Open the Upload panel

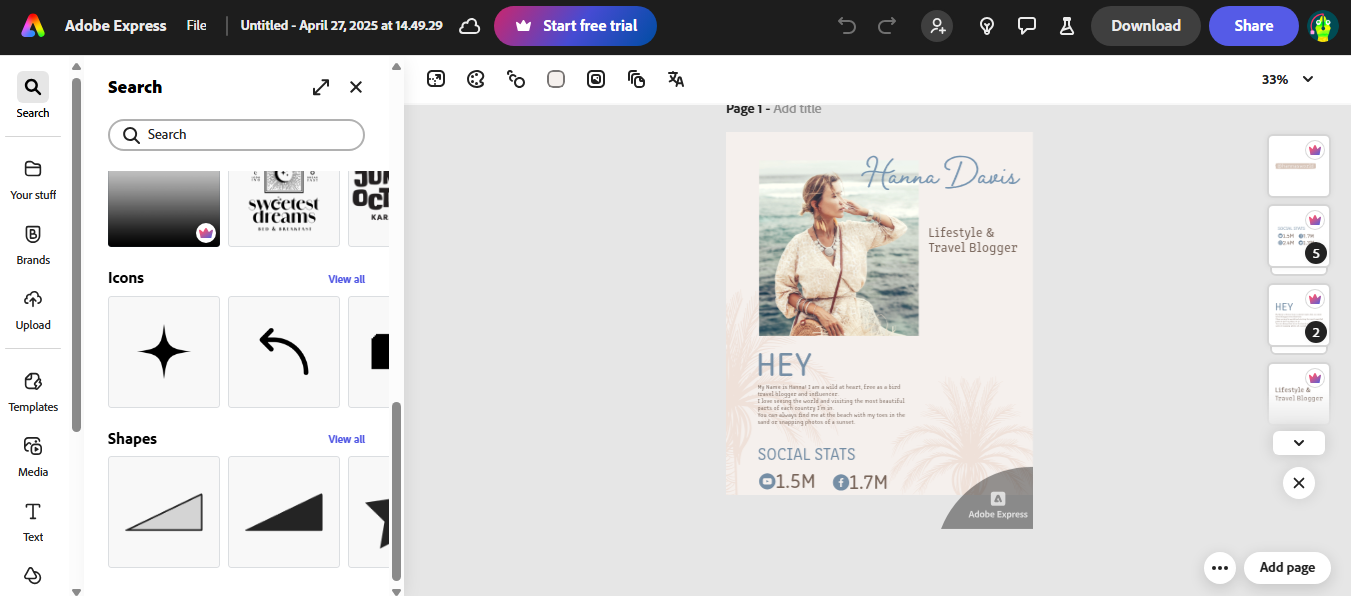[33, 309]
